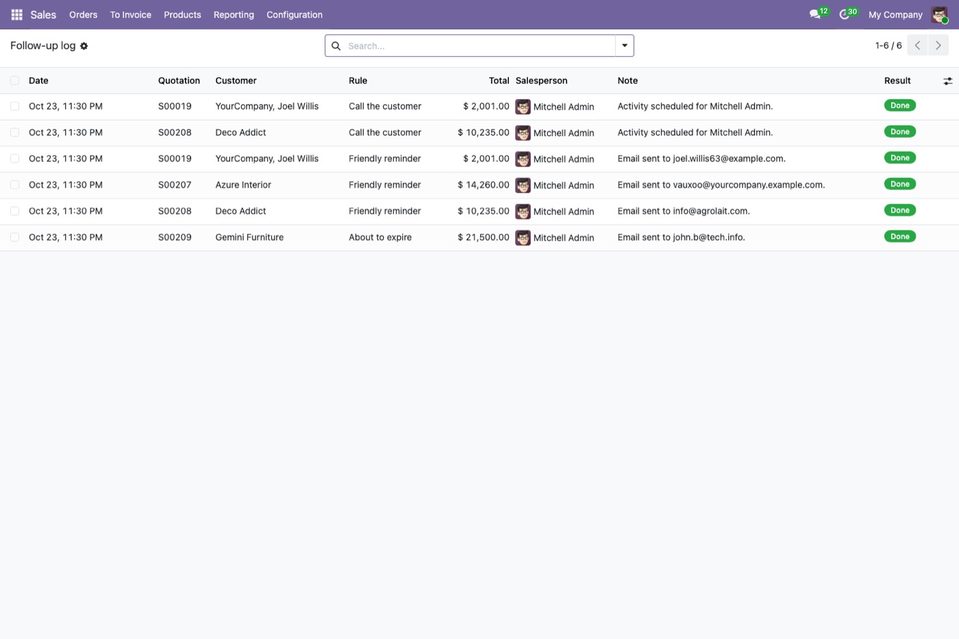
Task: Select the Azure Interior row checkbox
Action: tap(15, 185)
